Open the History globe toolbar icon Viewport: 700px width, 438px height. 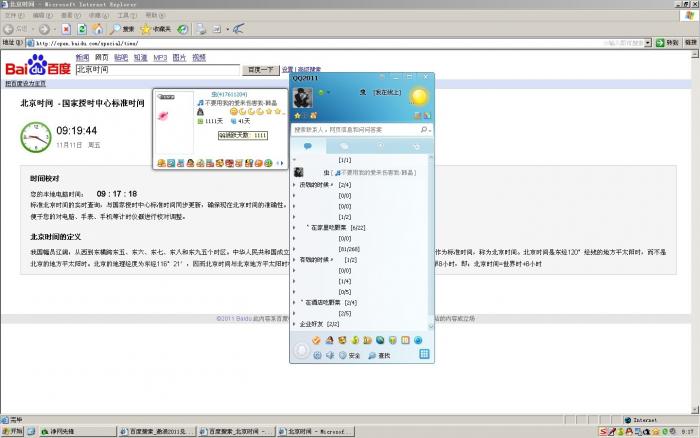(182, 29)
